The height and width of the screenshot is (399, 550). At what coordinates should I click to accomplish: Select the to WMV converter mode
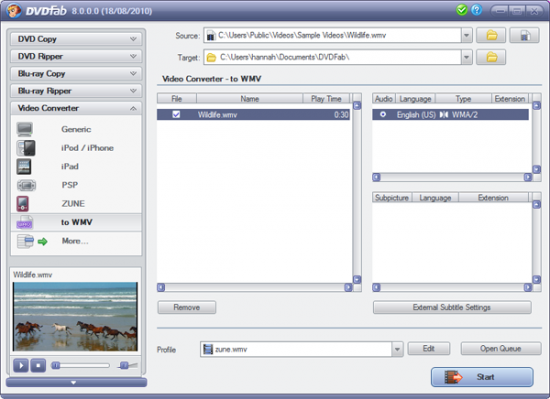tap(76, 222)
